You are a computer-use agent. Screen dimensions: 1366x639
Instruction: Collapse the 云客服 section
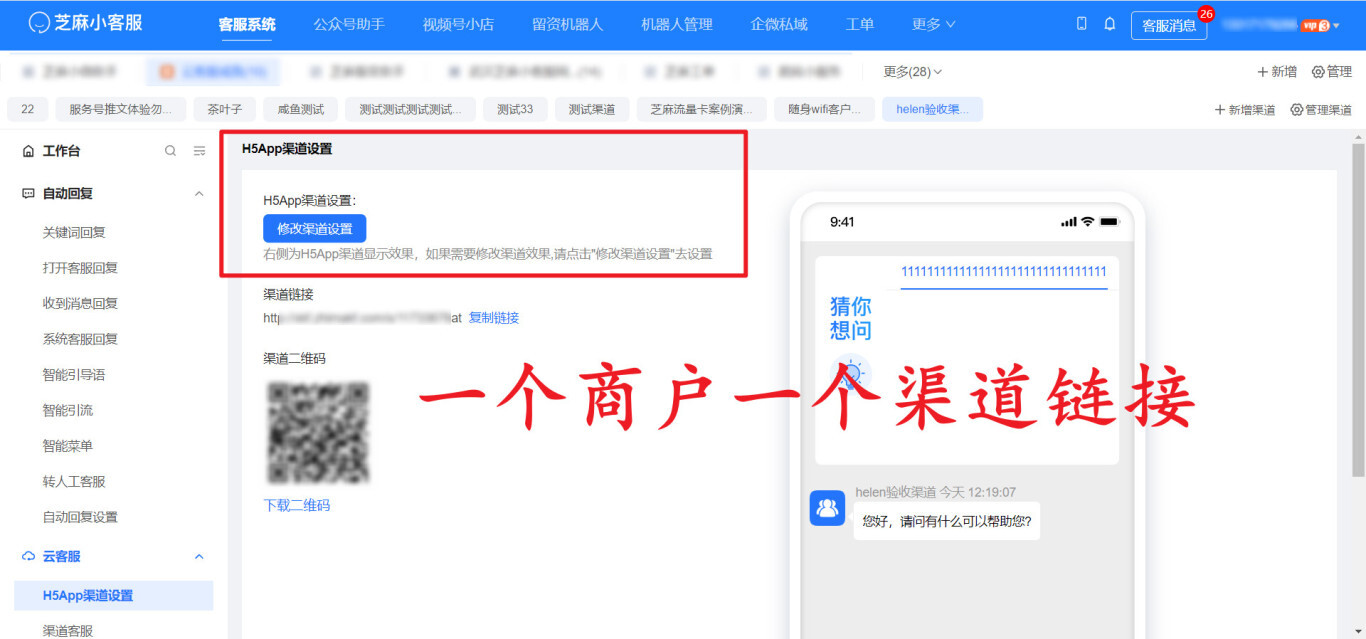click(x=199, y=556)
